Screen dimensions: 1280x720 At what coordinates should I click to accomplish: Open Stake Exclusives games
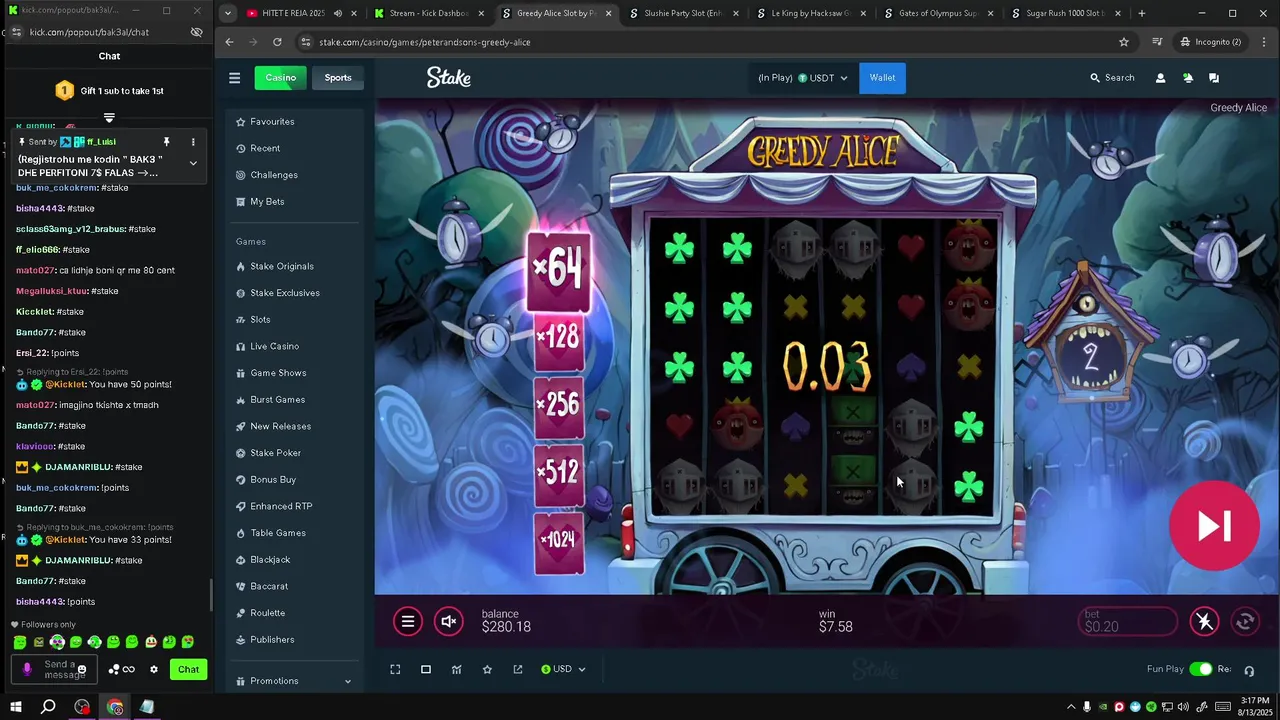pyautogui.click(x=278, y=293)
